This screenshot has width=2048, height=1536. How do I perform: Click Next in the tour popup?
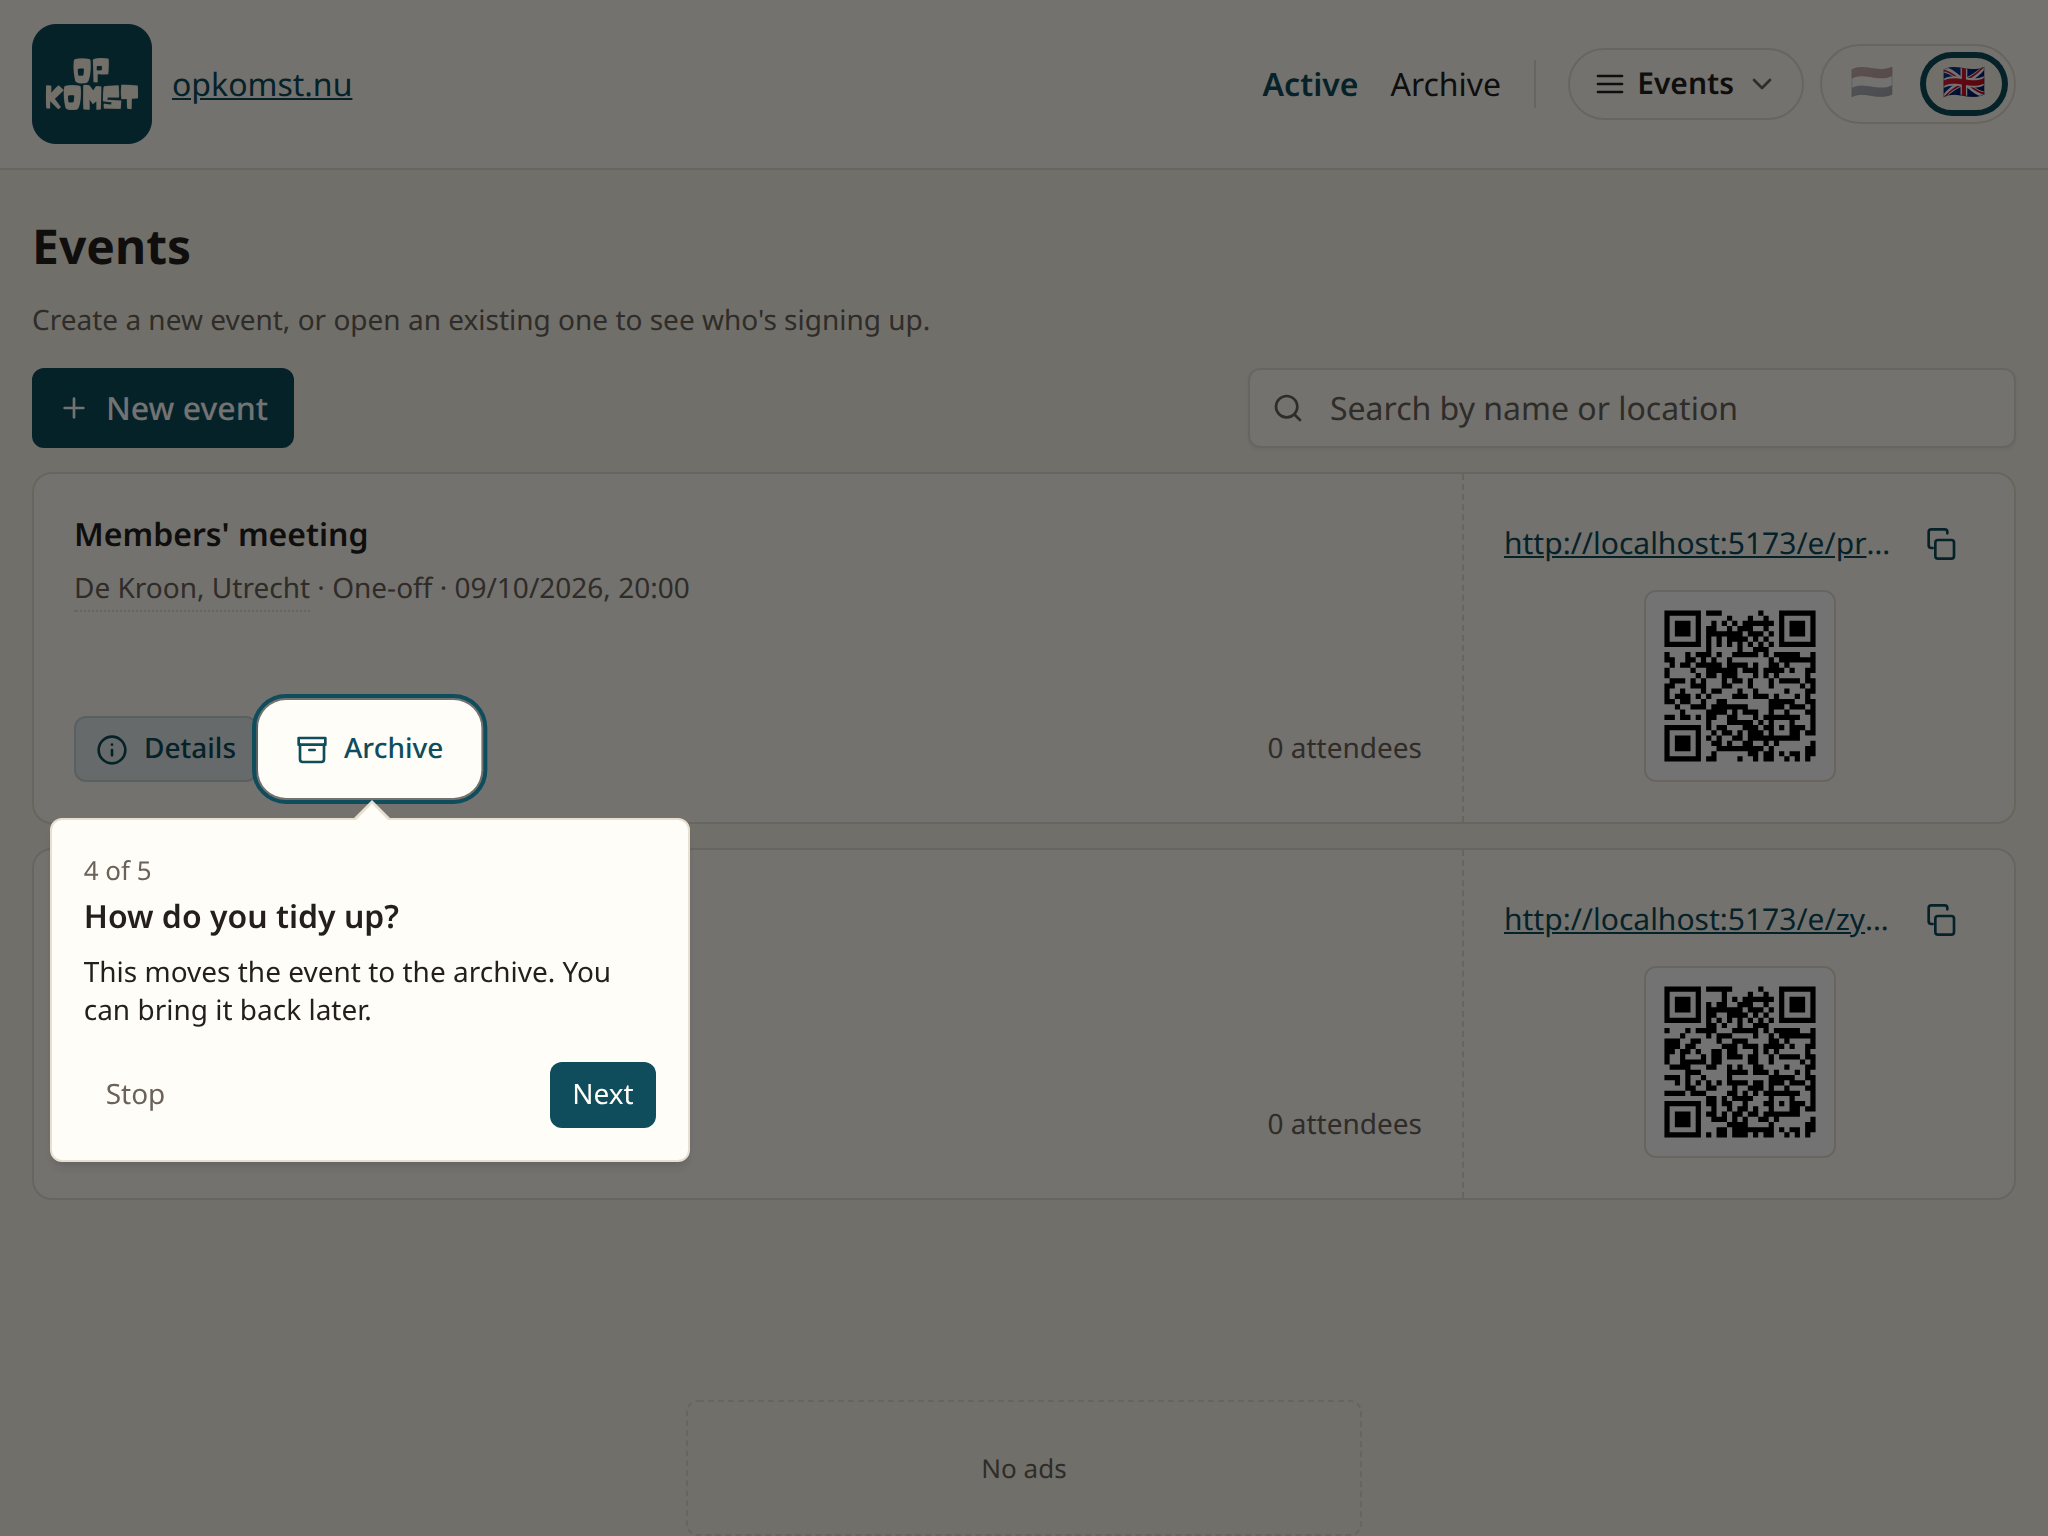[x=603, y=1094]
